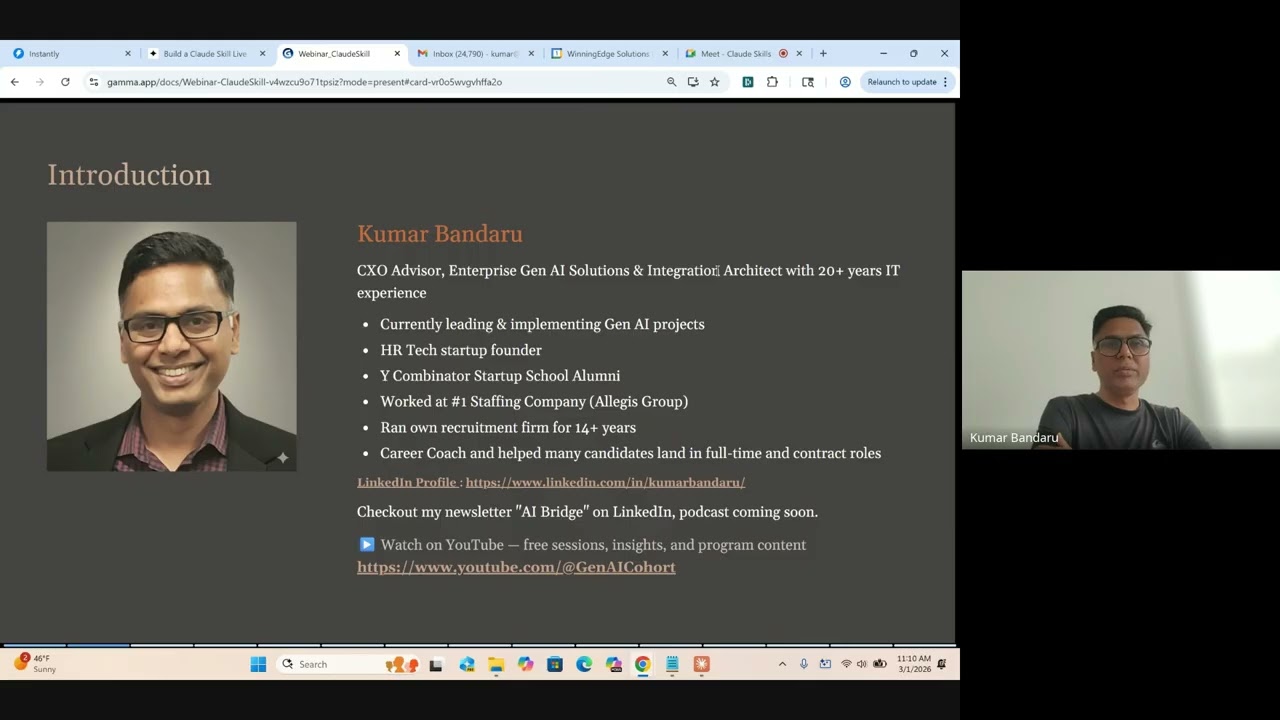Click the microphone tray icon
Image resolution: width=1280 pixels, height=720 pixels.
point(803,664)
